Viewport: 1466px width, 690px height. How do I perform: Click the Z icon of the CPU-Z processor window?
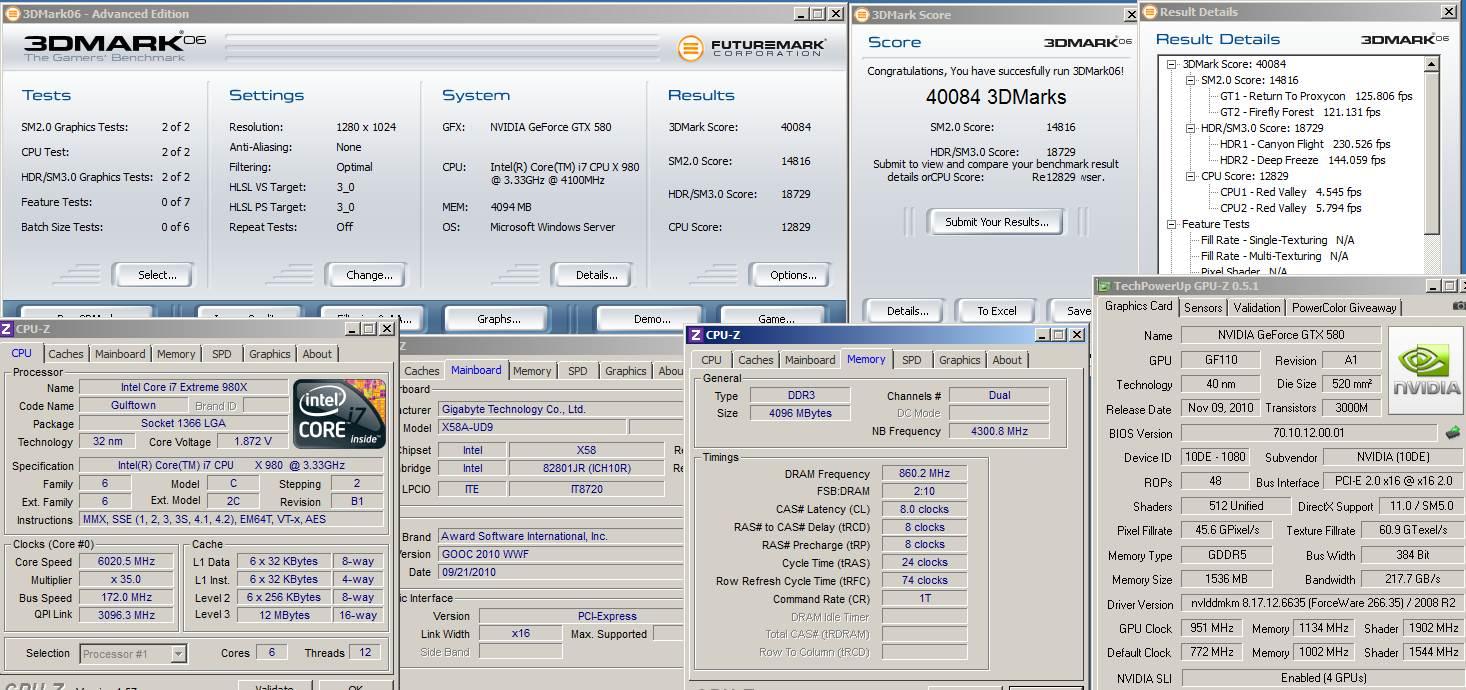(x=7, y=329)
